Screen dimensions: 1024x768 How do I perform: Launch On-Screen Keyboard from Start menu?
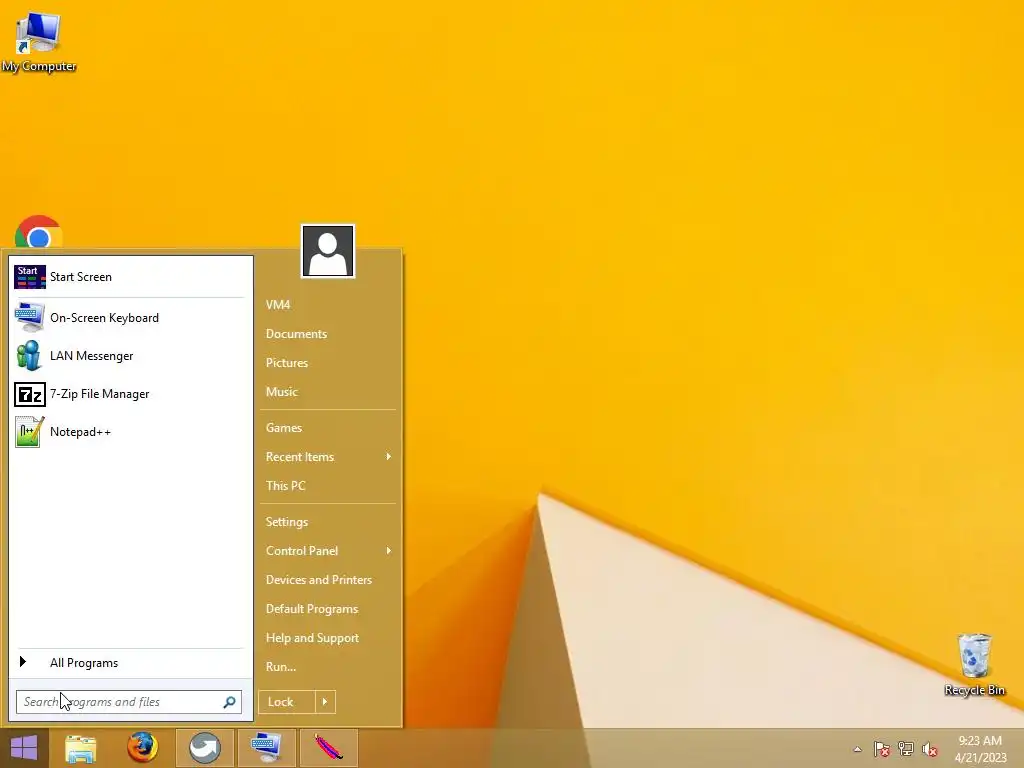coord(131,318)
